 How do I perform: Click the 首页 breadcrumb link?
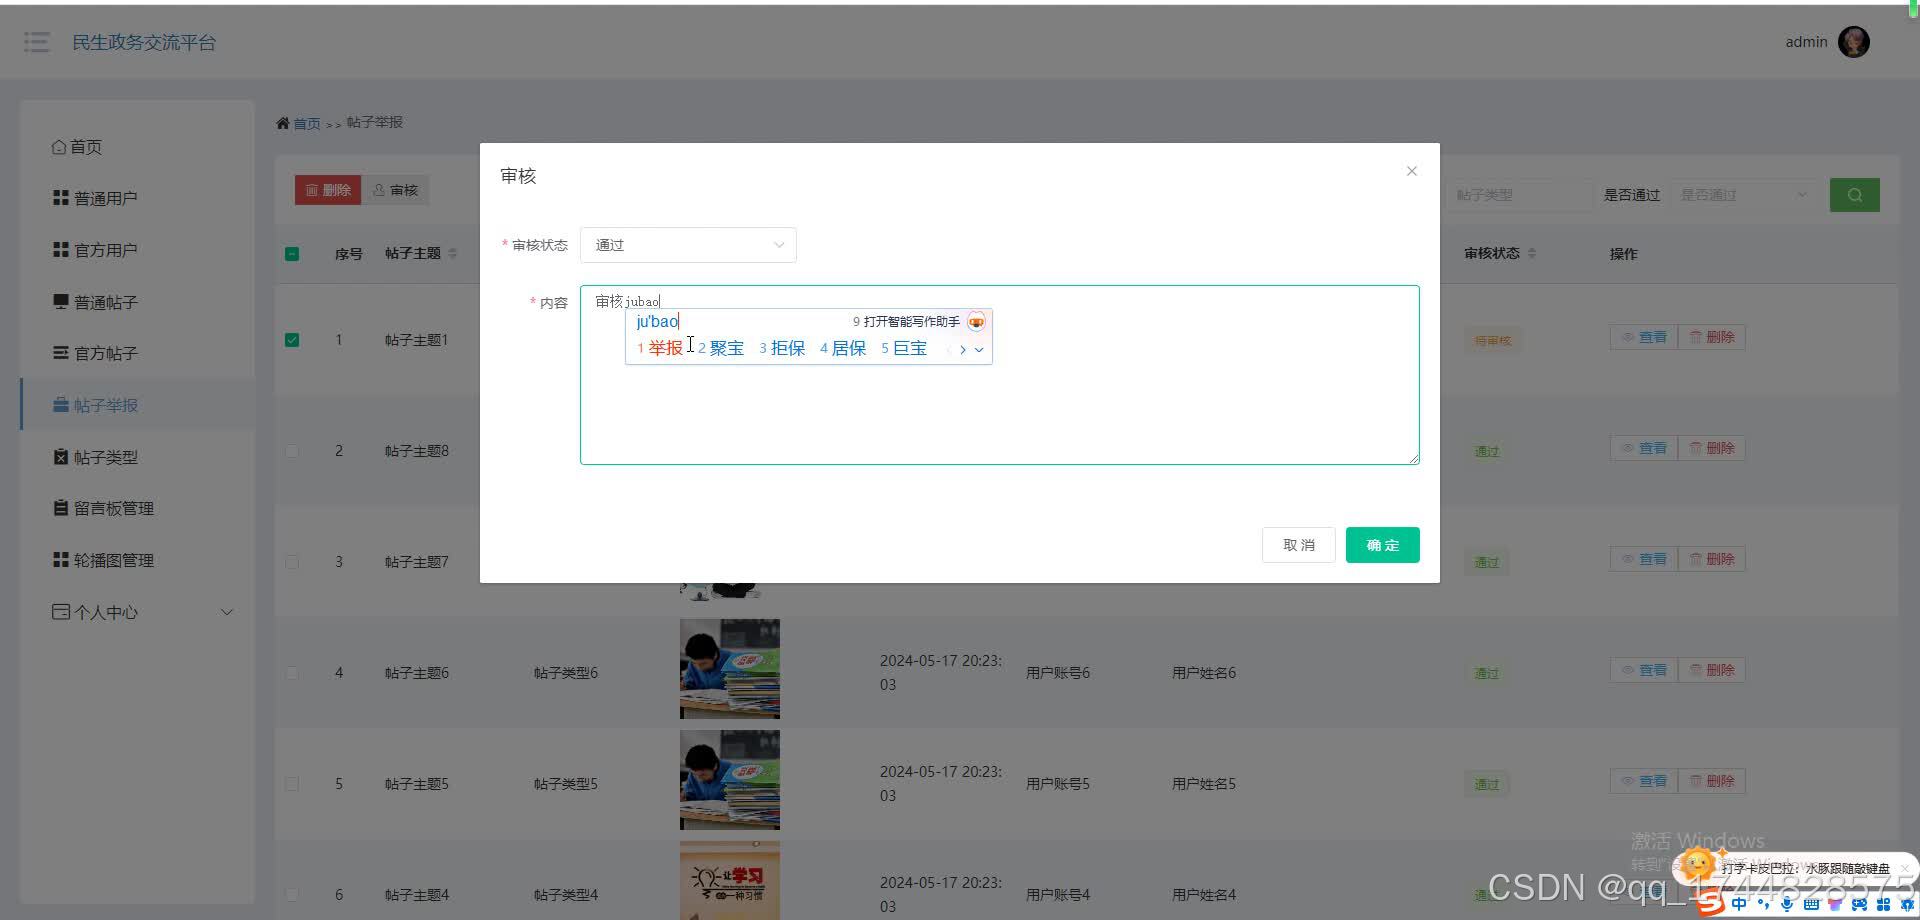coord(306,123)
